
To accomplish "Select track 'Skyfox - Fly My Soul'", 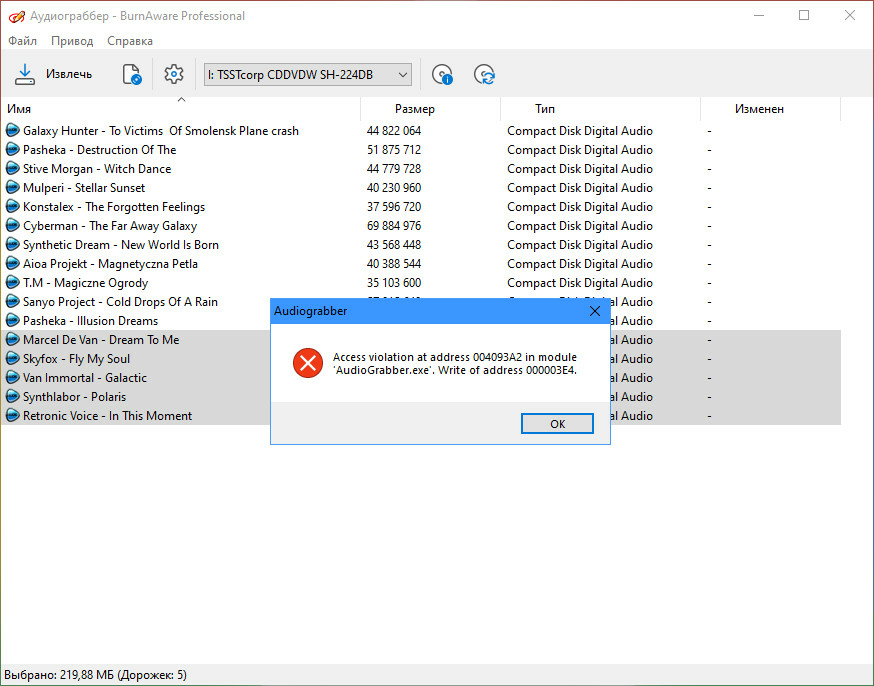I will click(76, 358).
